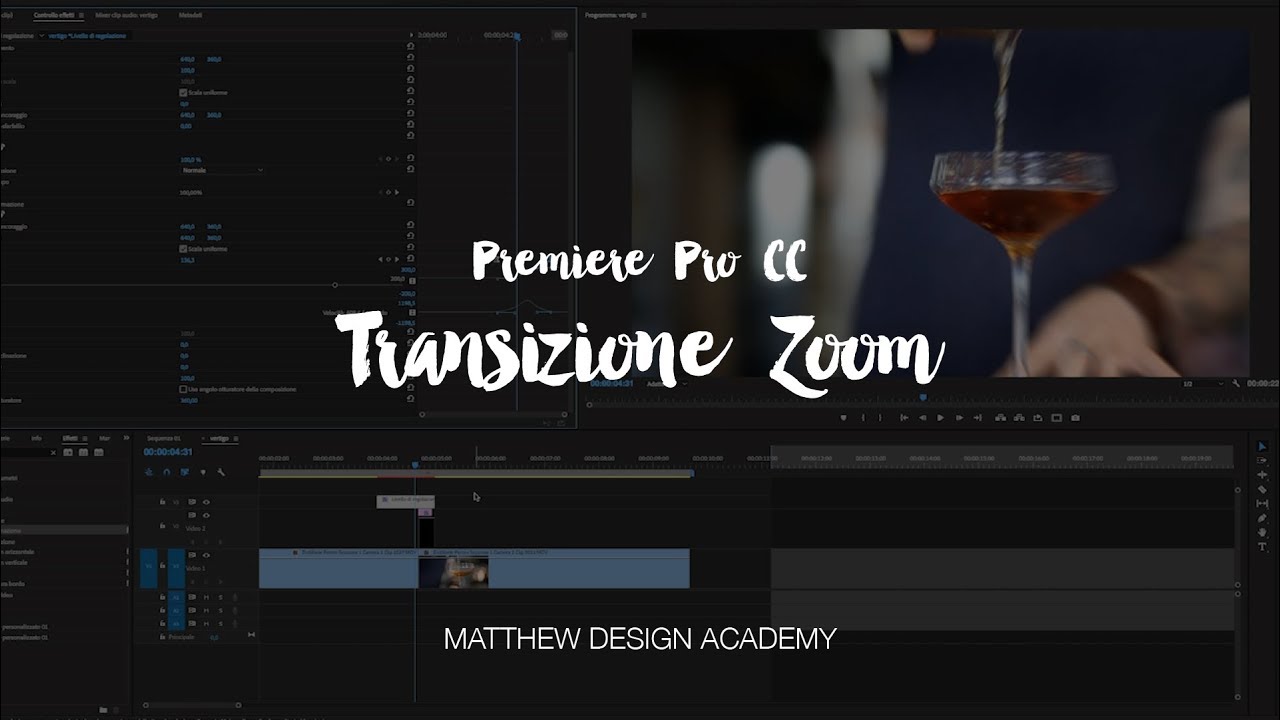Show hidden panel tabs via double chevron
This screenshot has height=720, width=1280.
127,438
